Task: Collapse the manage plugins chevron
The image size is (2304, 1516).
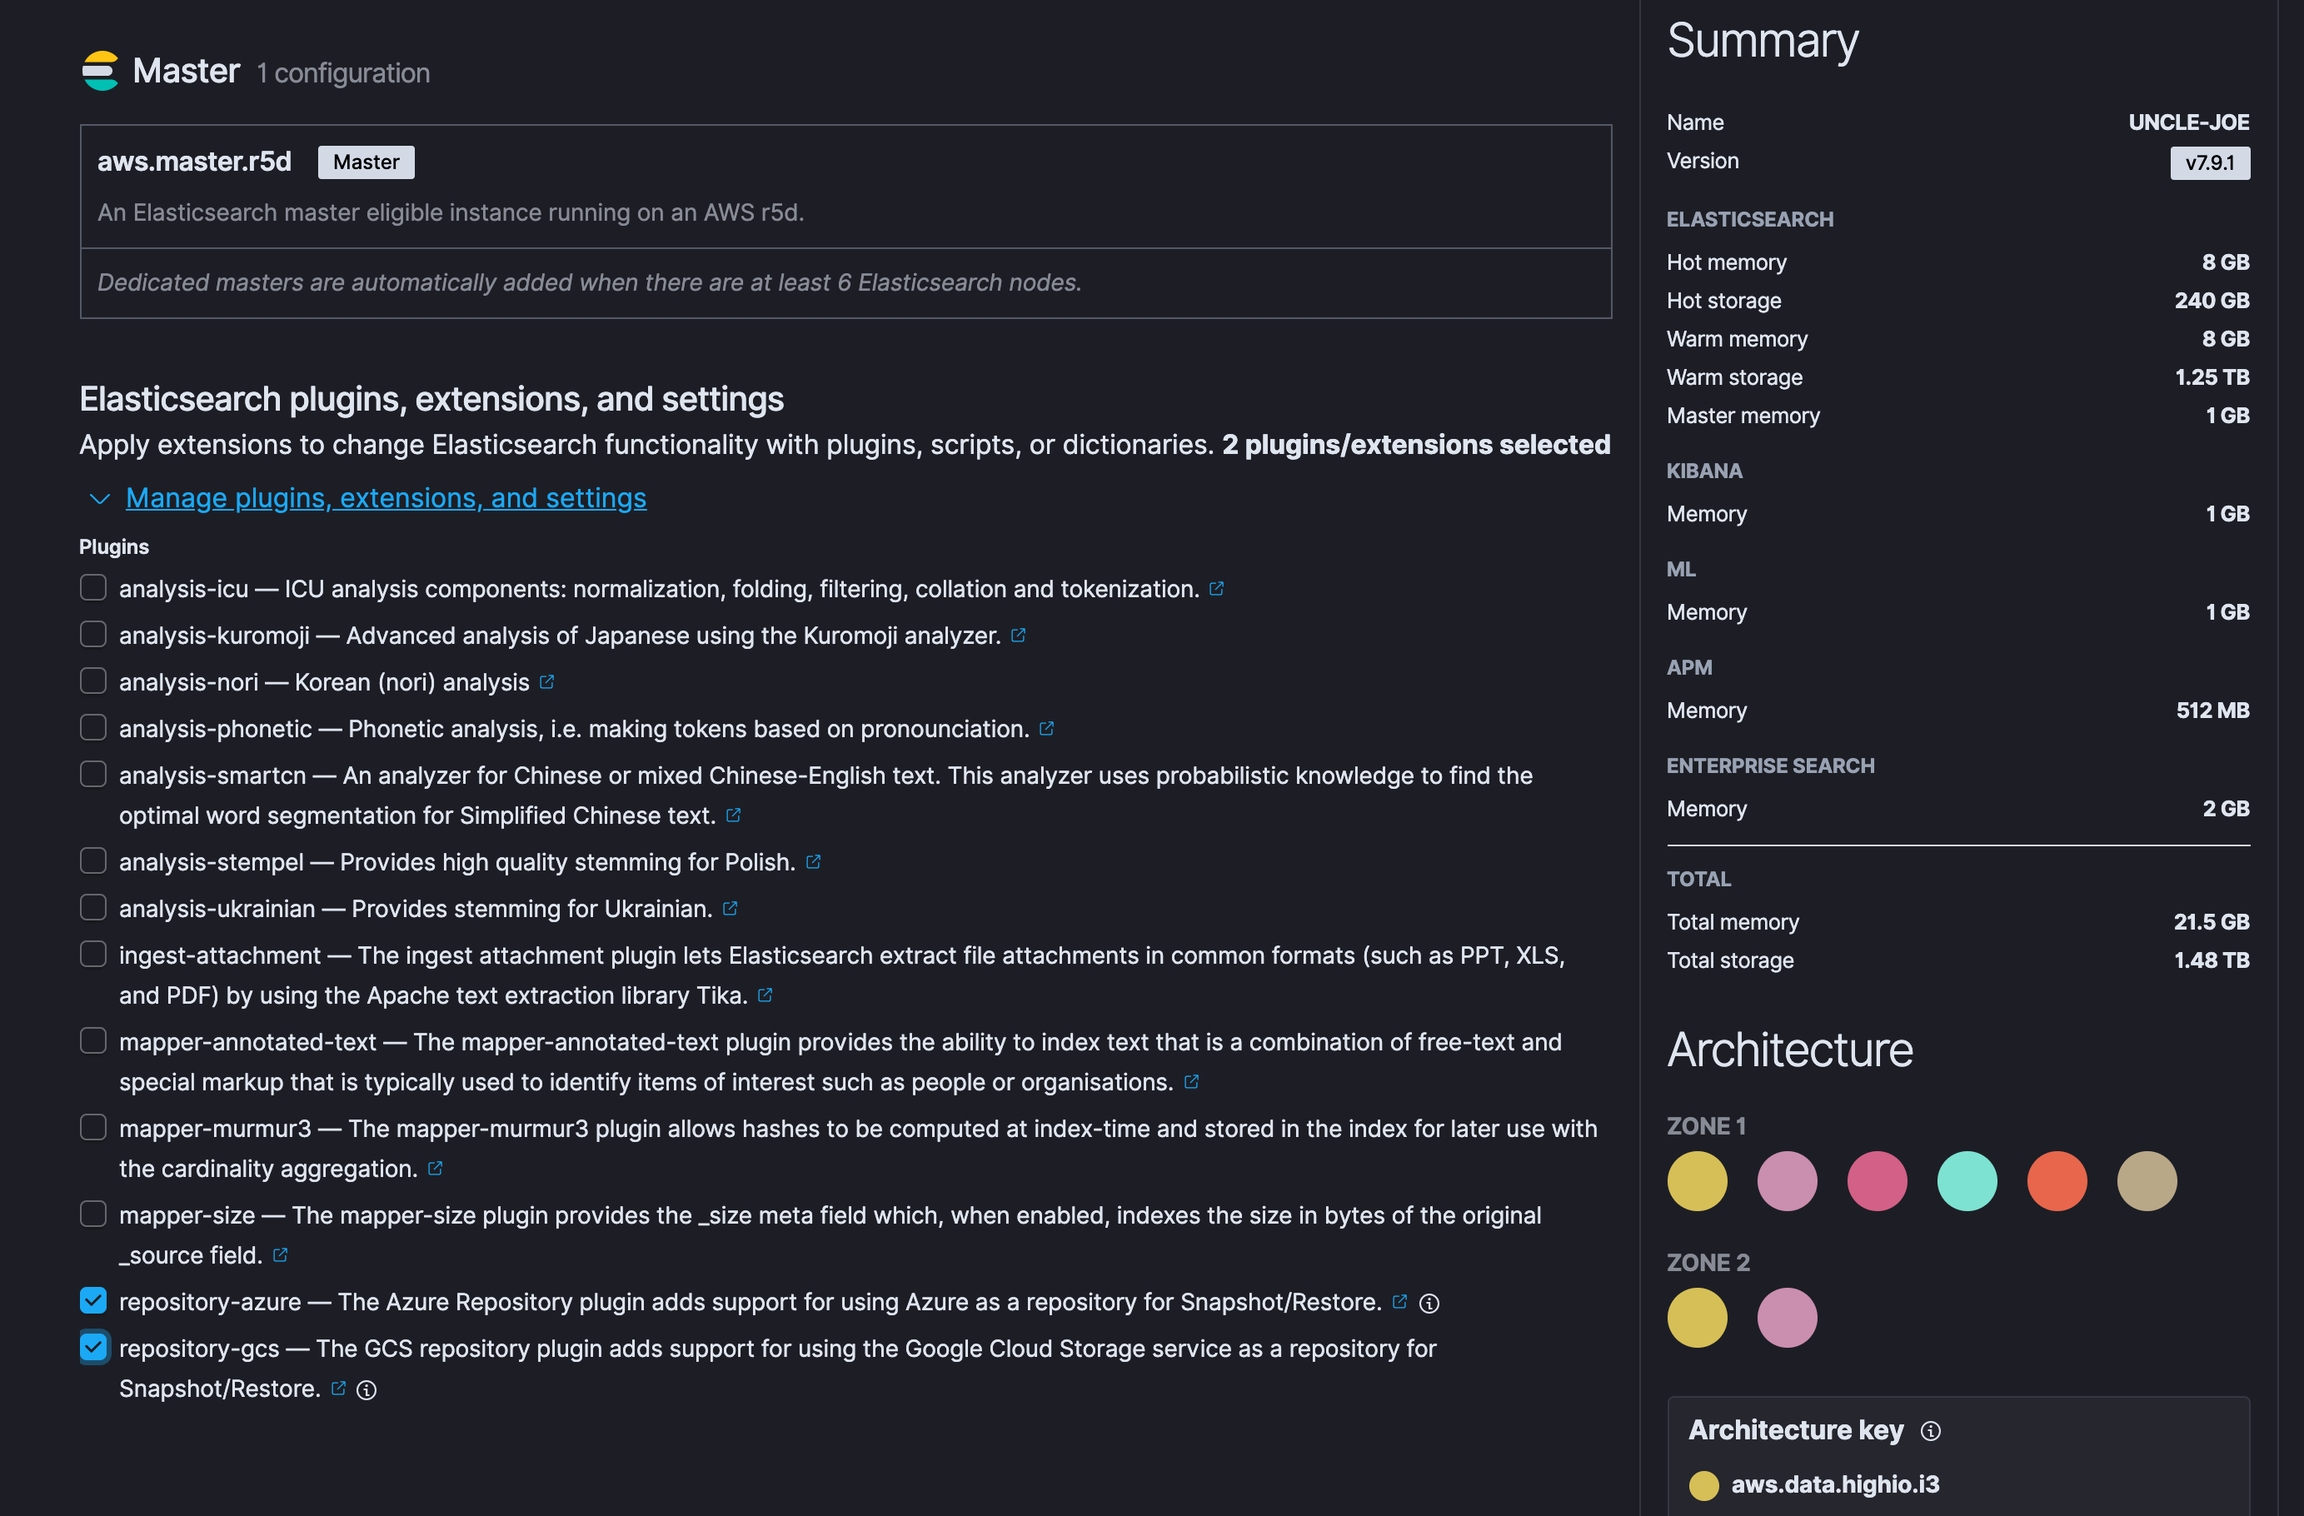Action: tap(99, 498)
